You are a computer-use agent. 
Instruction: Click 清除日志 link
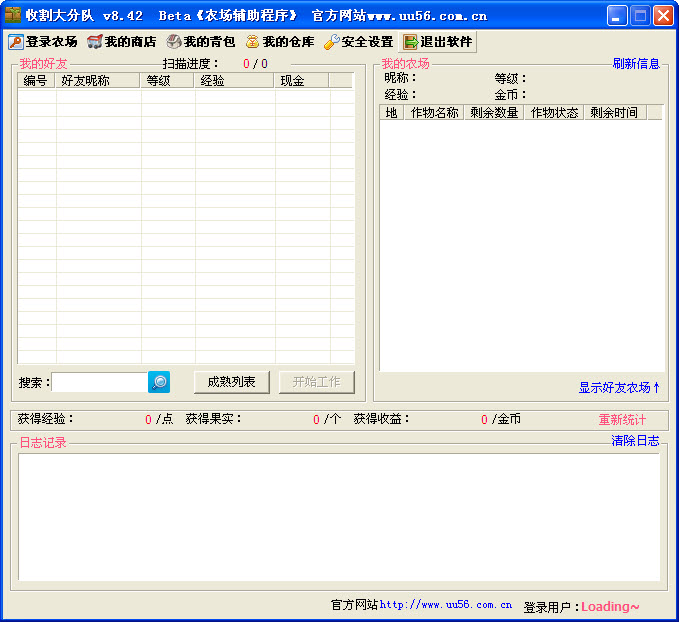tap(635, 441)
